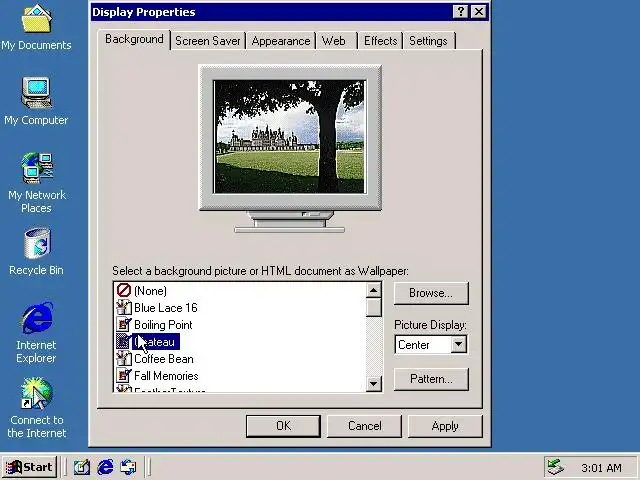This screenshot has height=480, width=640.
Task: Open the Start menu
Action: tap(29, 467)
